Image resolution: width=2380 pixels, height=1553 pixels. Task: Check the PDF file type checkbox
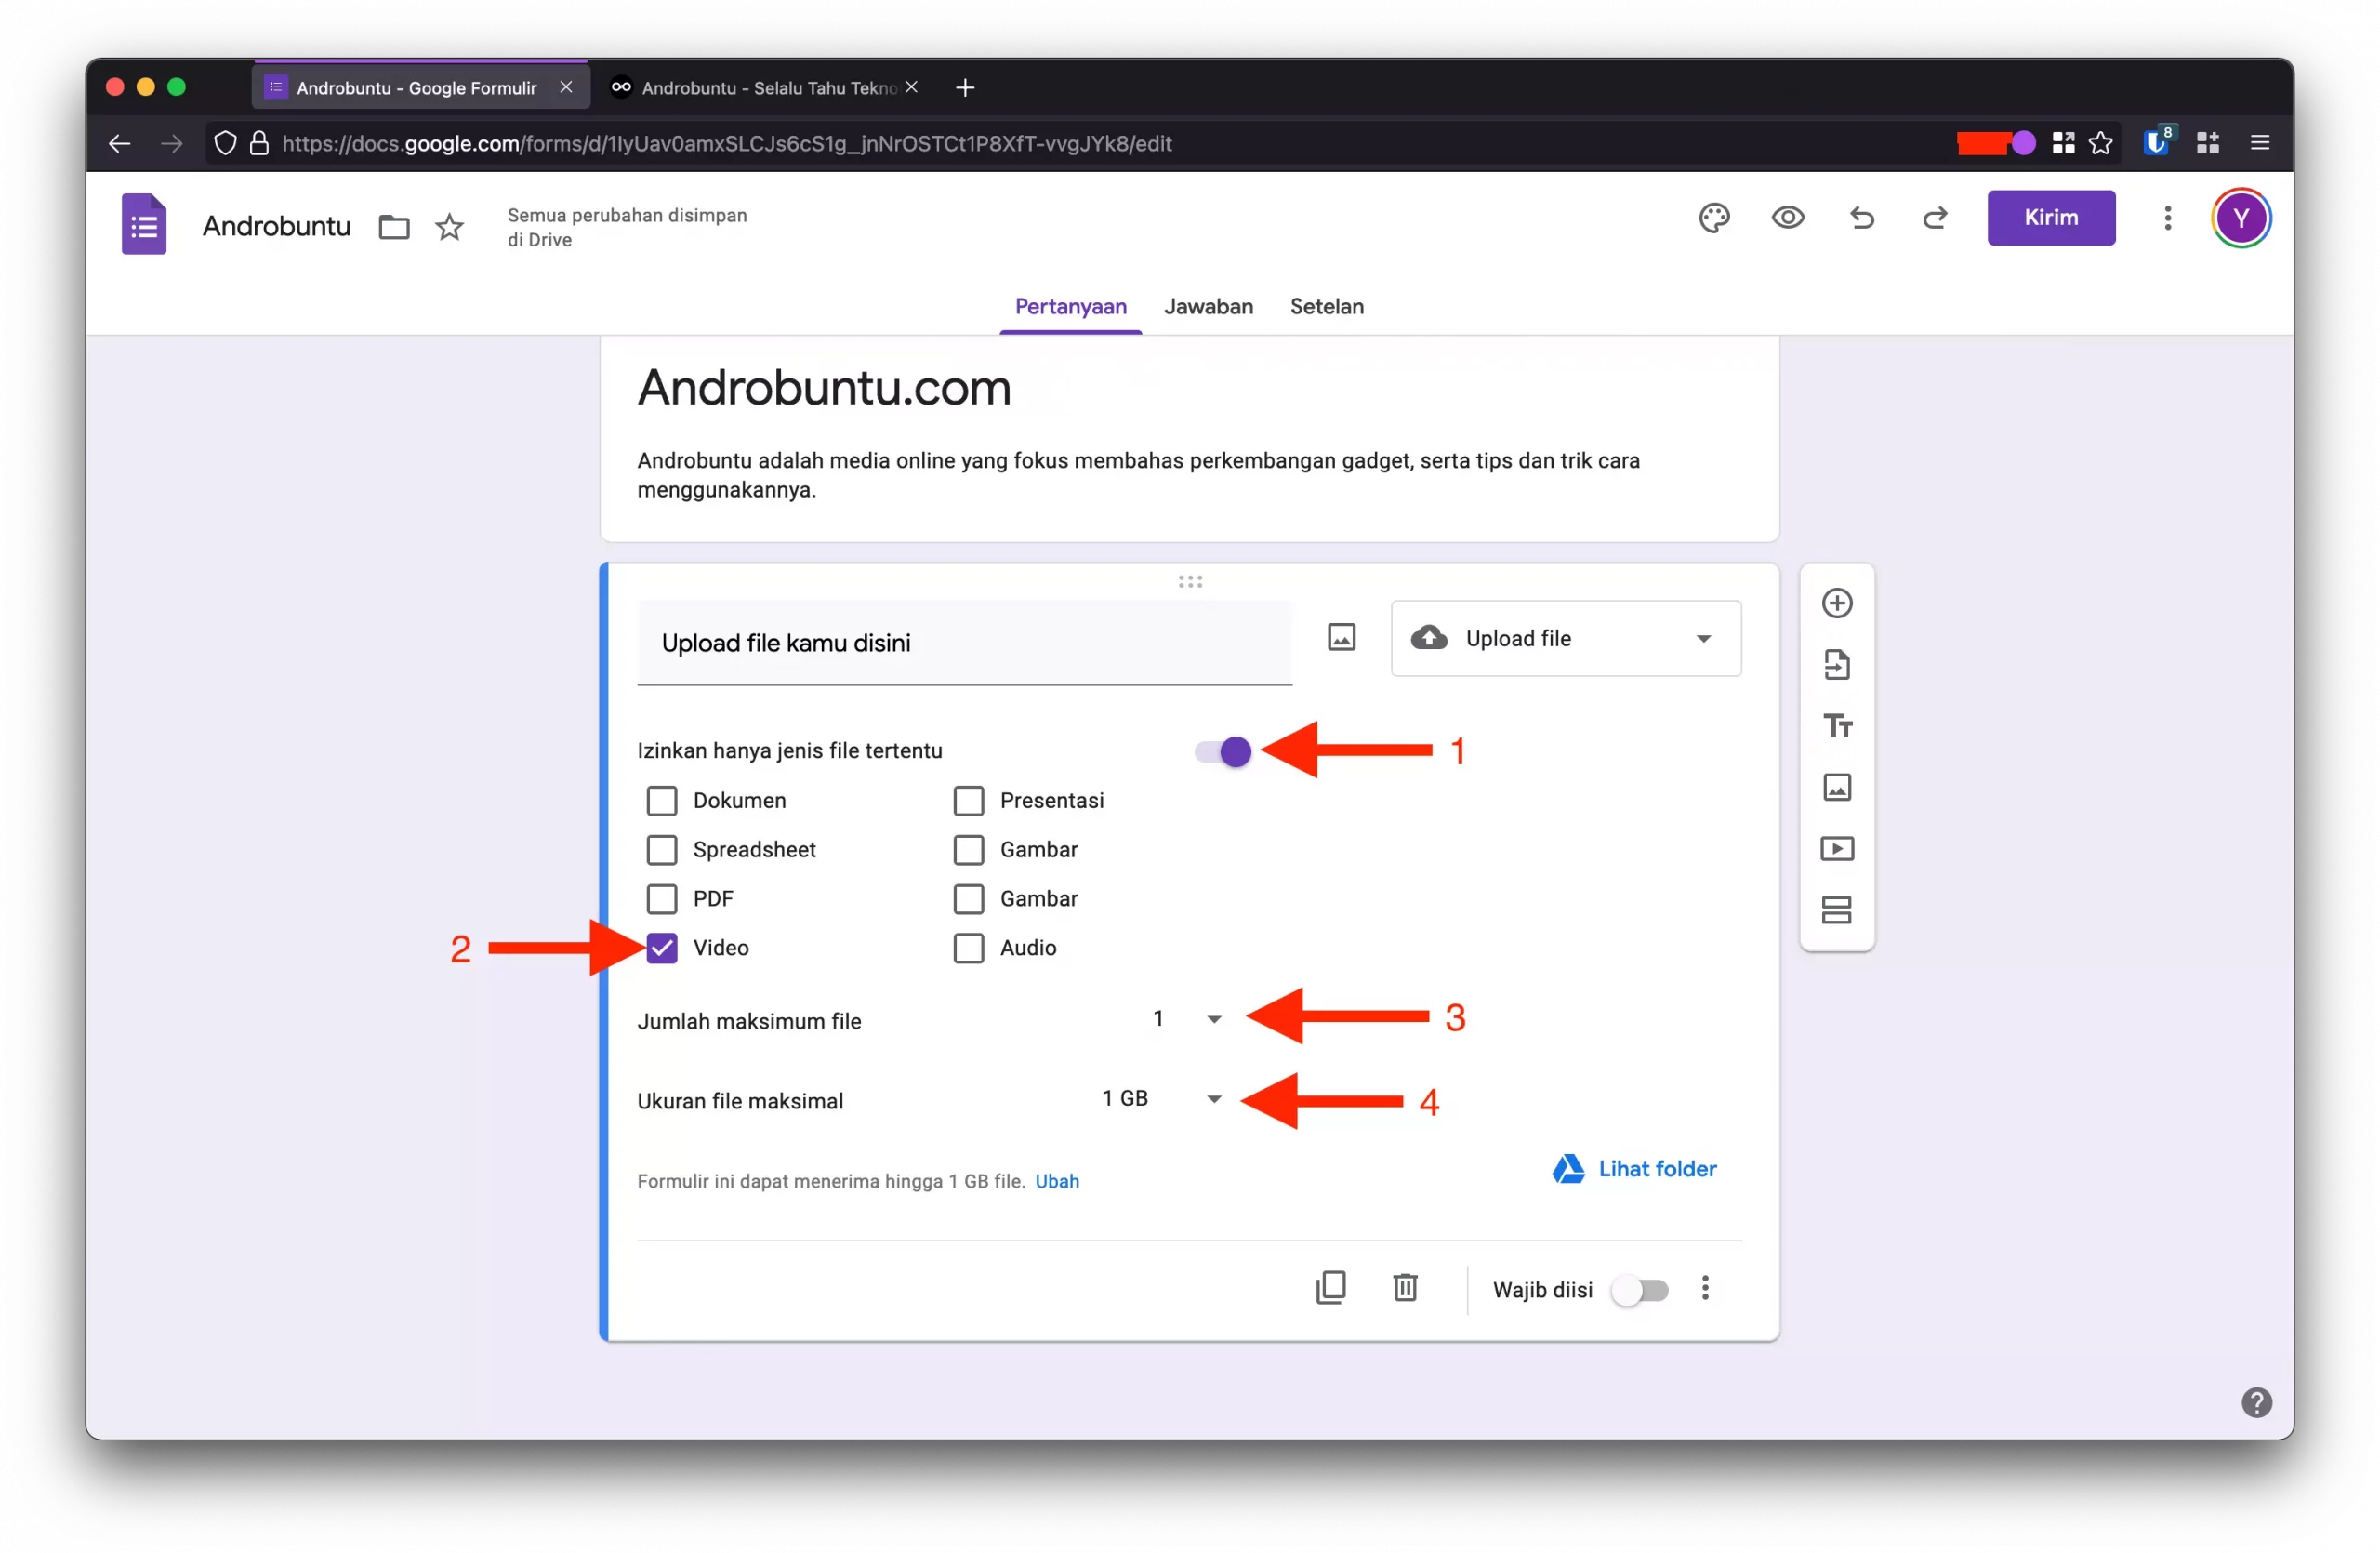(x=662, y=898)
